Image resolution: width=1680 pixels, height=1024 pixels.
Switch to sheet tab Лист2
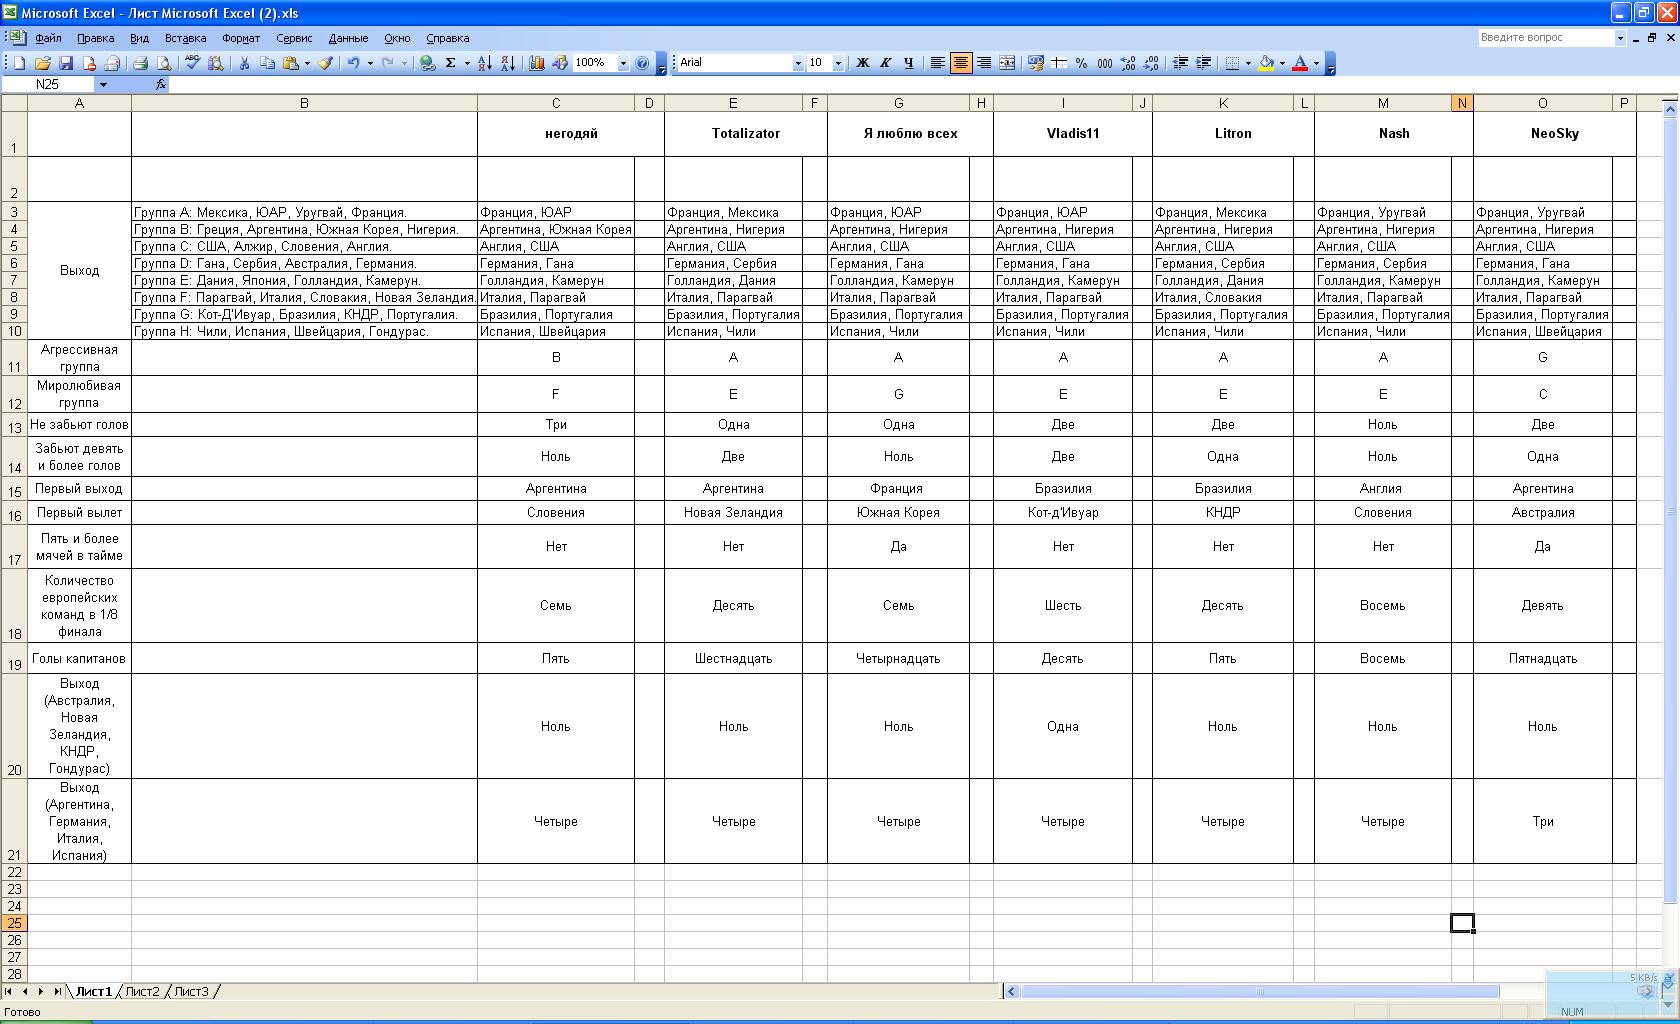(142, 991)
